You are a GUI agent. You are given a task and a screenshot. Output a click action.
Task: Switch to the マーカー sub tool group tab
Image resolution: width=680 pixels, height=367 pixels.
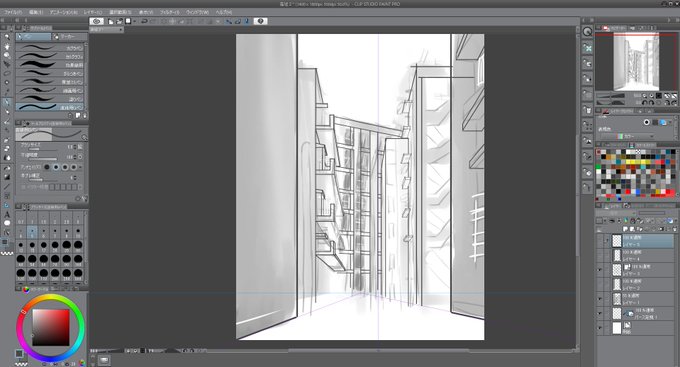tap(69, 37)
